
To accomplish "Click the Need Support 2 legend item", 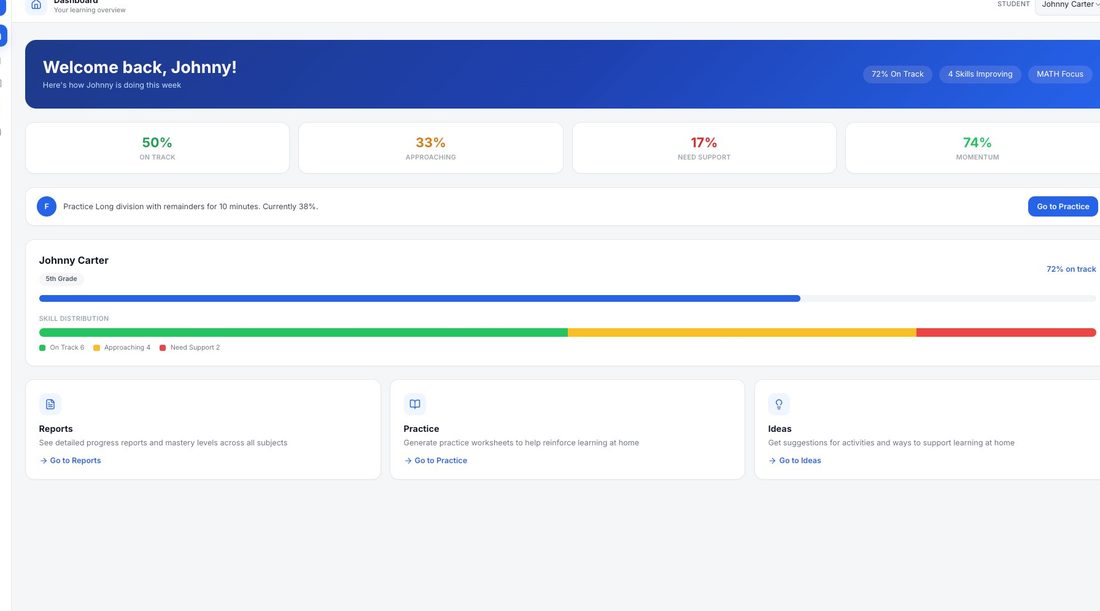I will (189, 347).
